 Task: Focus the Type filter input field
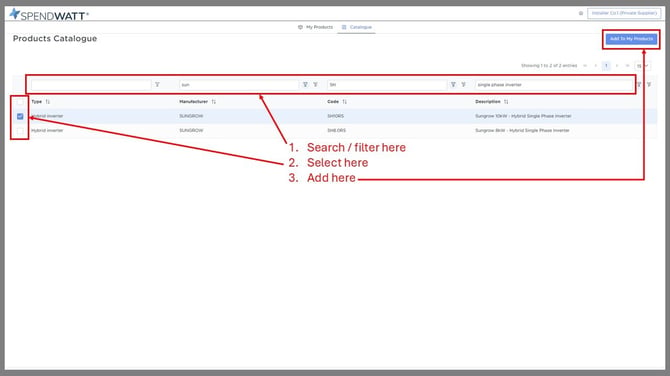(x=91, y=85)
